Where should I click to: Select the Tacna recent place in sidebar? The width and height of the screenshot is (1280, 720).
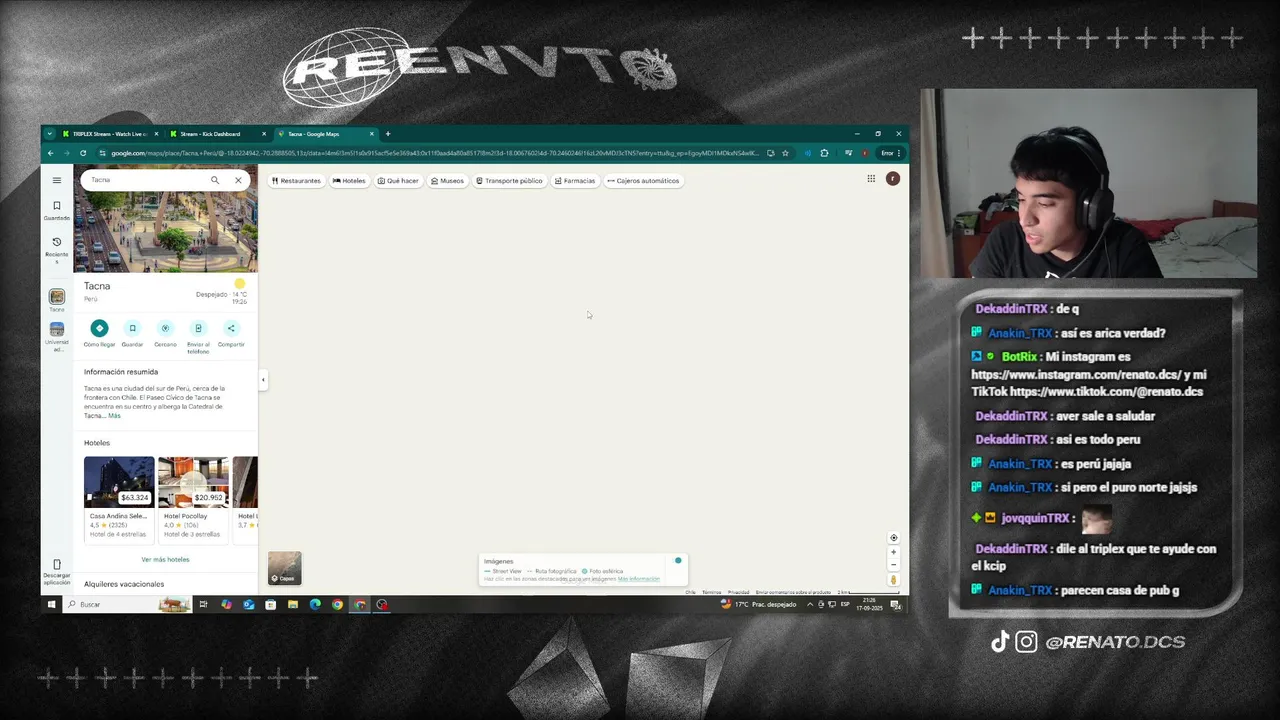pos(57,299)
